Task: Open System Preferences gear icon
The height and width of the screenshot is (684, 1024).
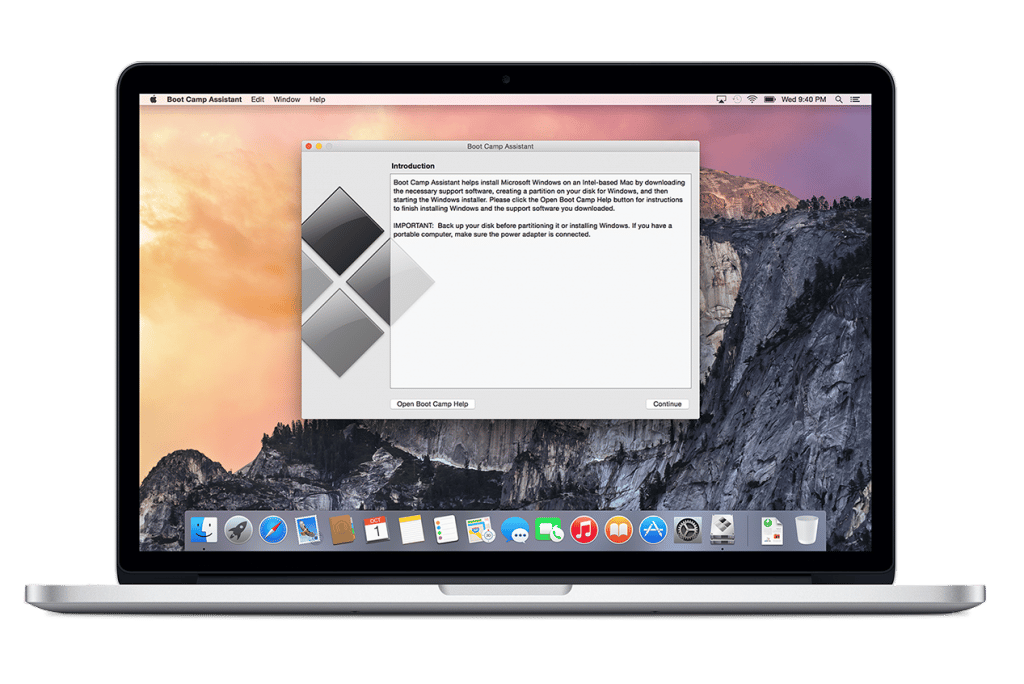Action: (688, 530)
